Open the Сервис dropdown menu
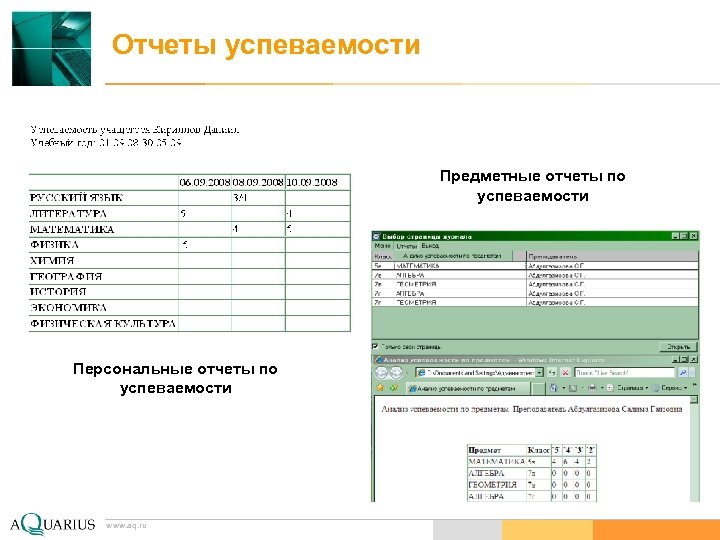Image resolution: width=720 pixels, height=540 pixels. point(670,388)
